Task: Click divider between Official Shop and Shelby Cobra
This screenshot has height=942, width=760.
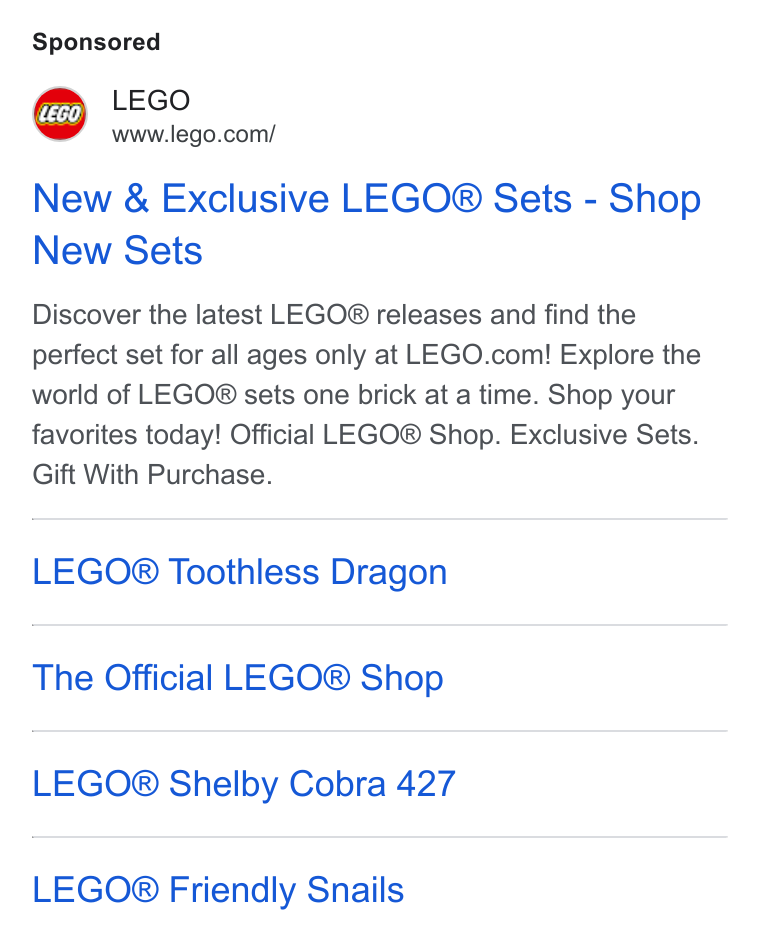Action: [380, 731]
